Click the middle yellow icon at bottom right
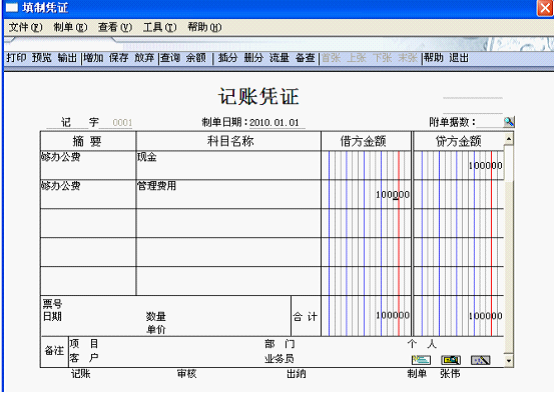Image resolution: width=554 pixels, height=393 pixels. click(x=451, y=360)
